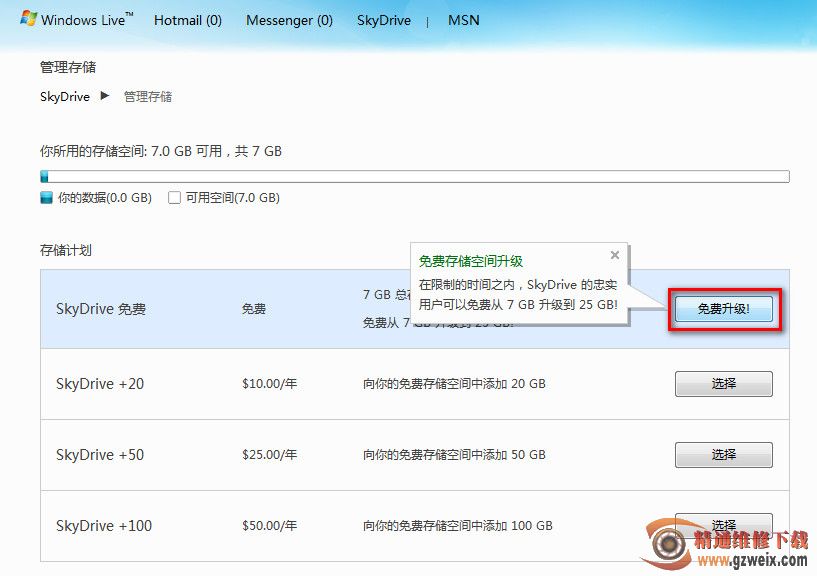Click the 管理存储 breadcrumb entry
This screenshot has width=817, height=576.
click(x=147, y=96)
